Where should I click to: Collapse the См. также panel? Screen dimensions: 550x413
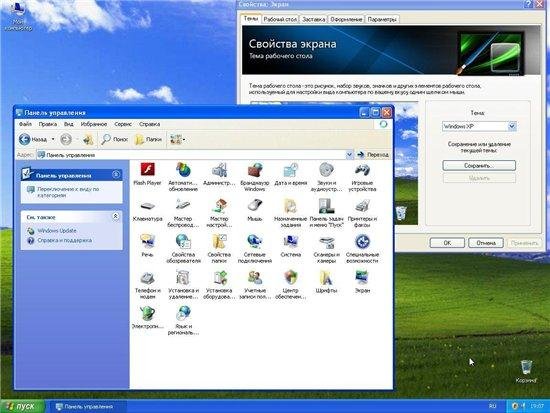click(115, 217)
